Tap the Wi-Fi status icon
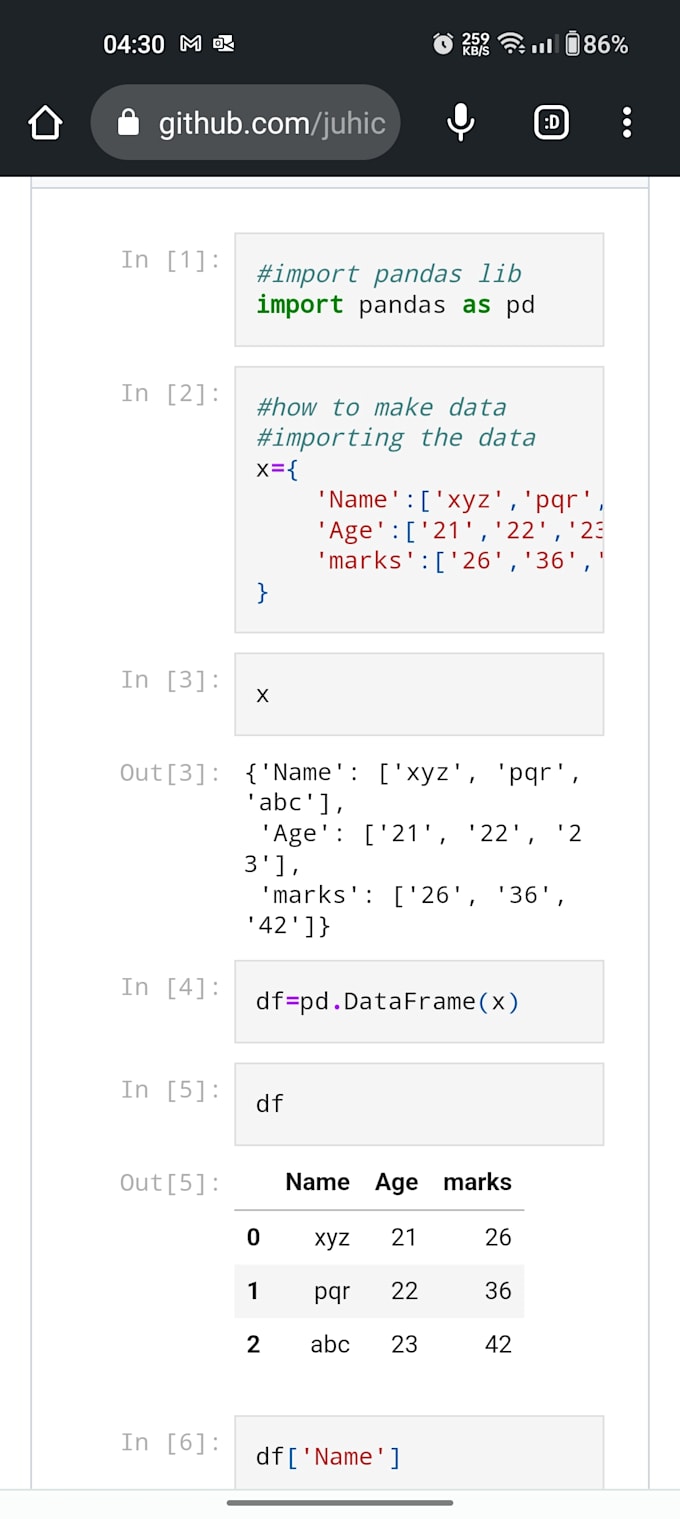Image resolution: width=680 pixels, height=1519 pixels. pos(510,43)
